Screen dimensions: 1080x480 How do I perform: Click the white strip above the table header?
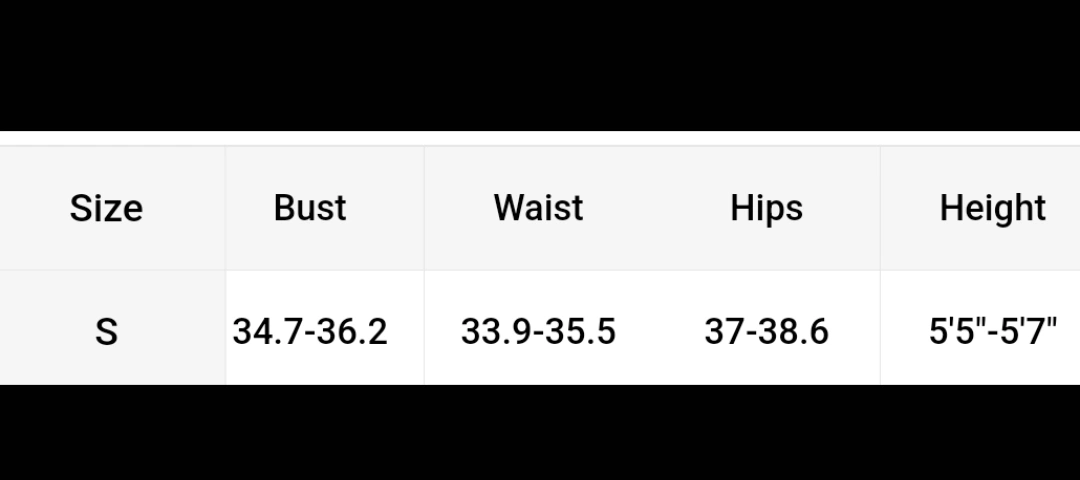540,138
